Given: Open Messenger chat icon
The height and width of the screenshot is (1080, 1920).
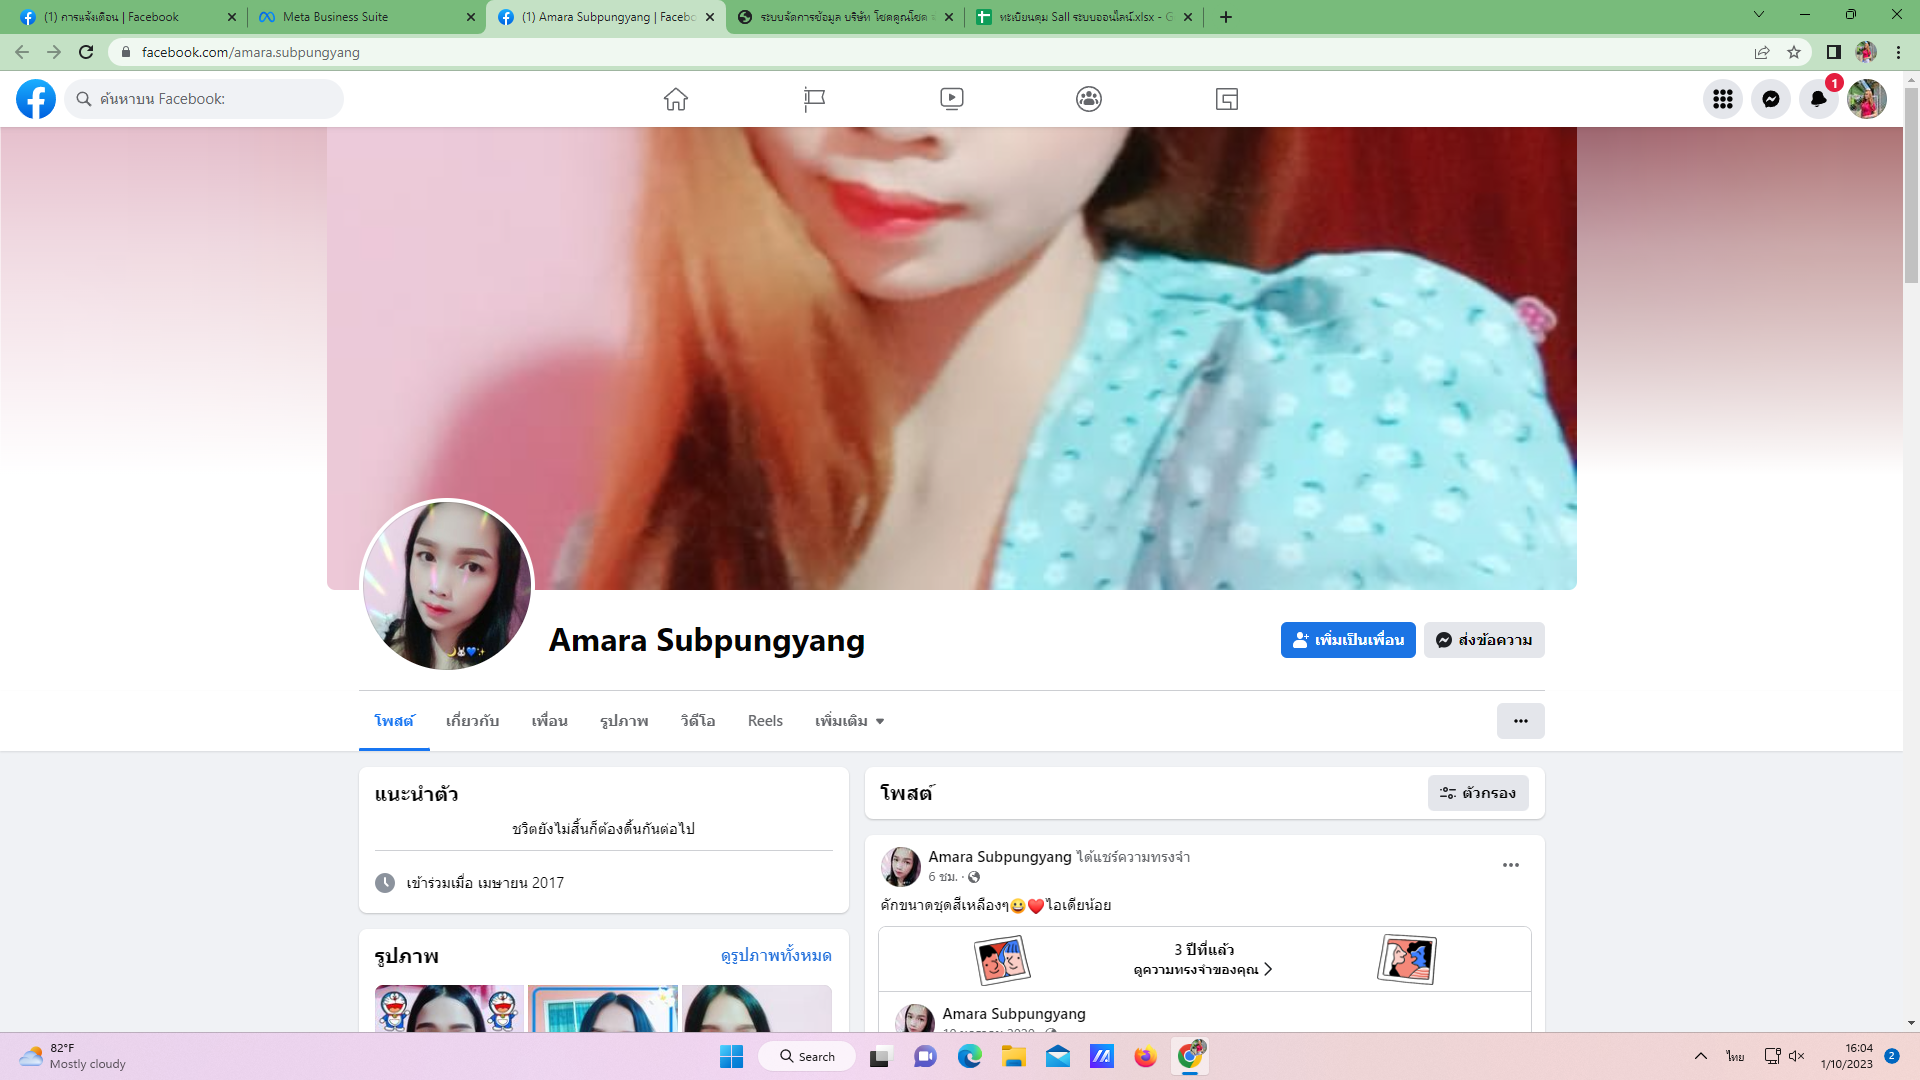Looking at the screenshot, I should 1770,99.
